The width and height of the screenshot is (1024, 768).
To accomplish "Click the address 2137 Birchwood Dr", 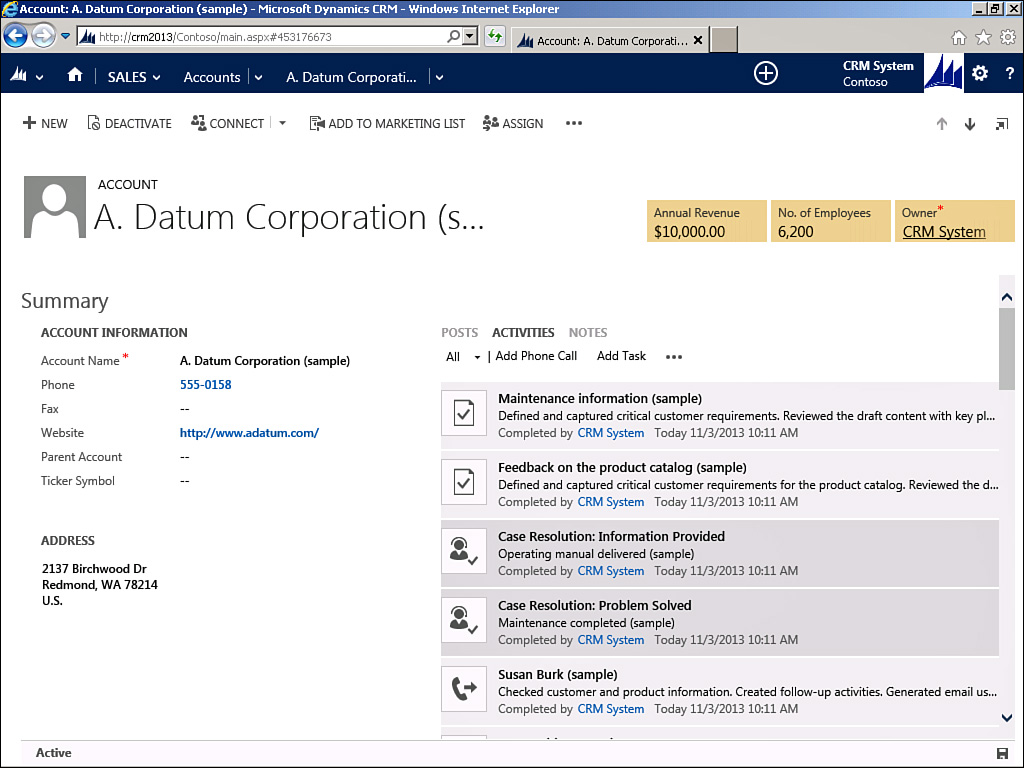I will (x=94, y=569).
